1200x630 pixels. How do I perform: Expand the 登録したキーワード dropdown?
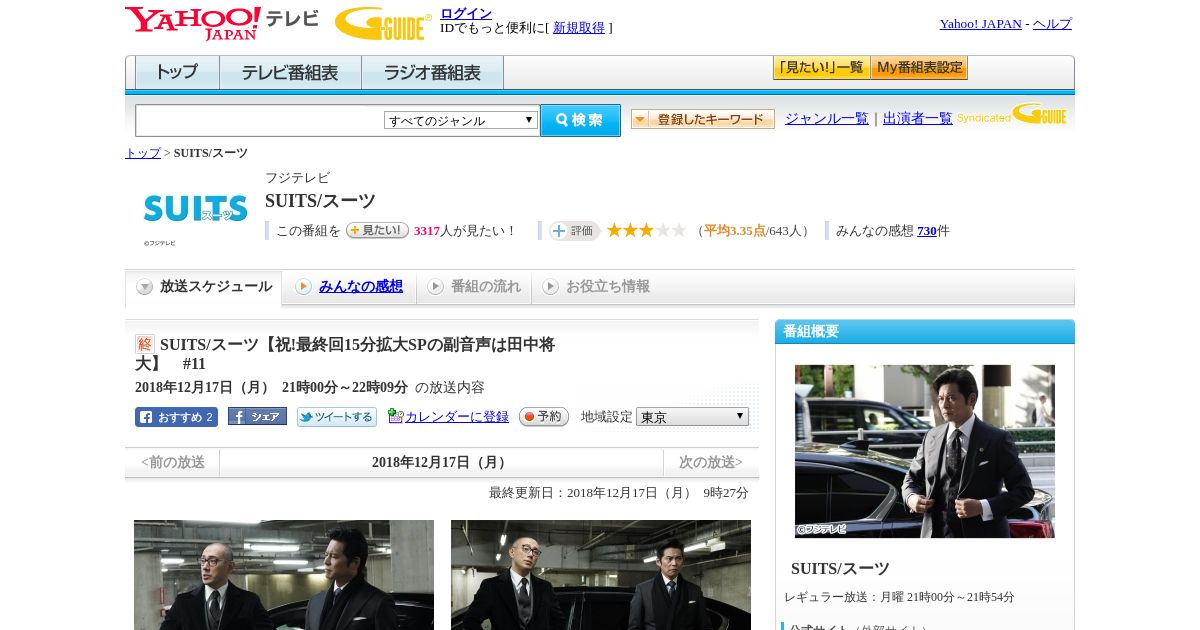[703, 119]
